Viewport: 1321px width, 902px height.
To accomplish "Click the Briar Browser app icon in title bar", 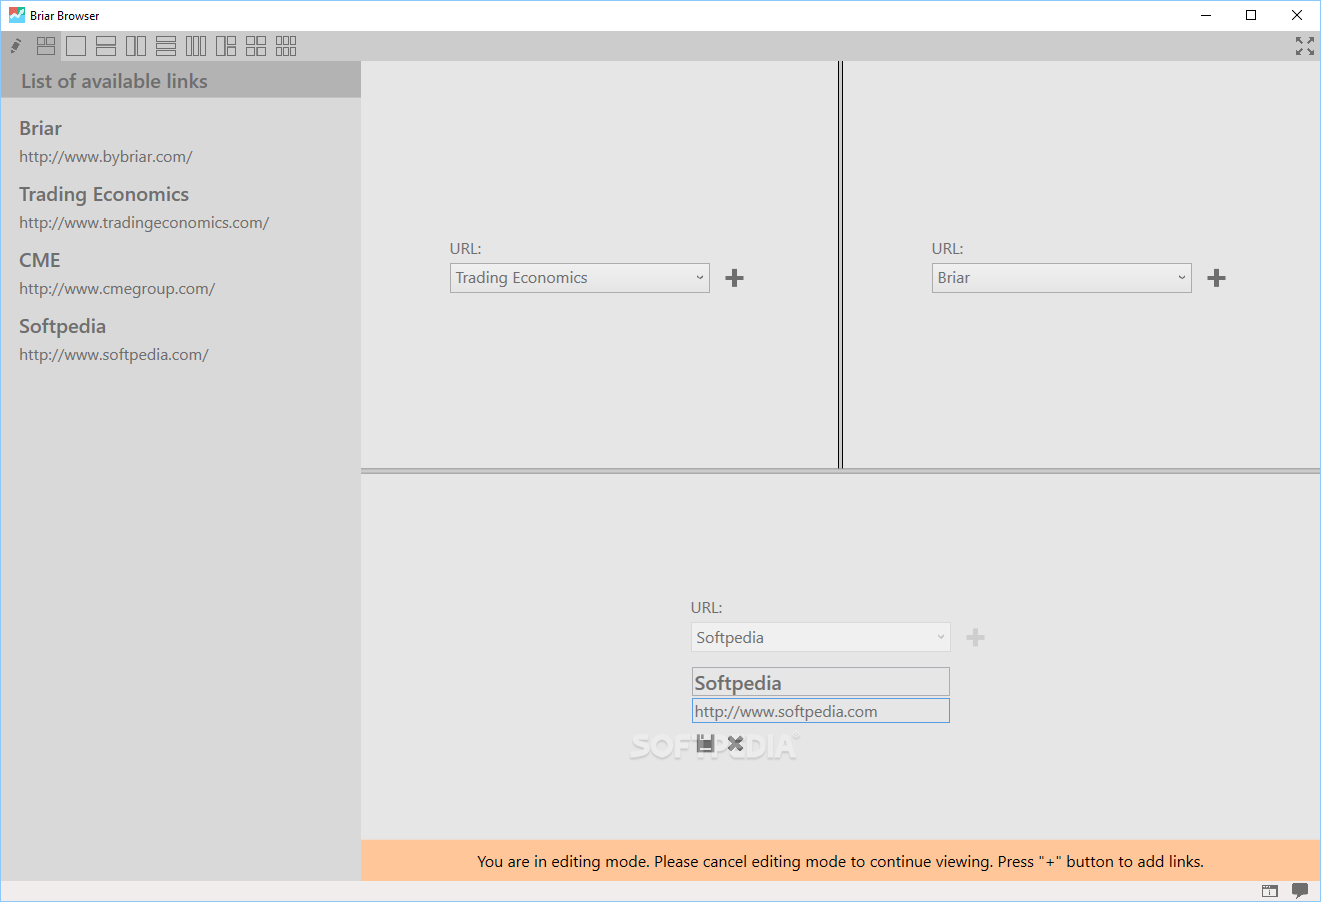I will (x=17, y=15).
